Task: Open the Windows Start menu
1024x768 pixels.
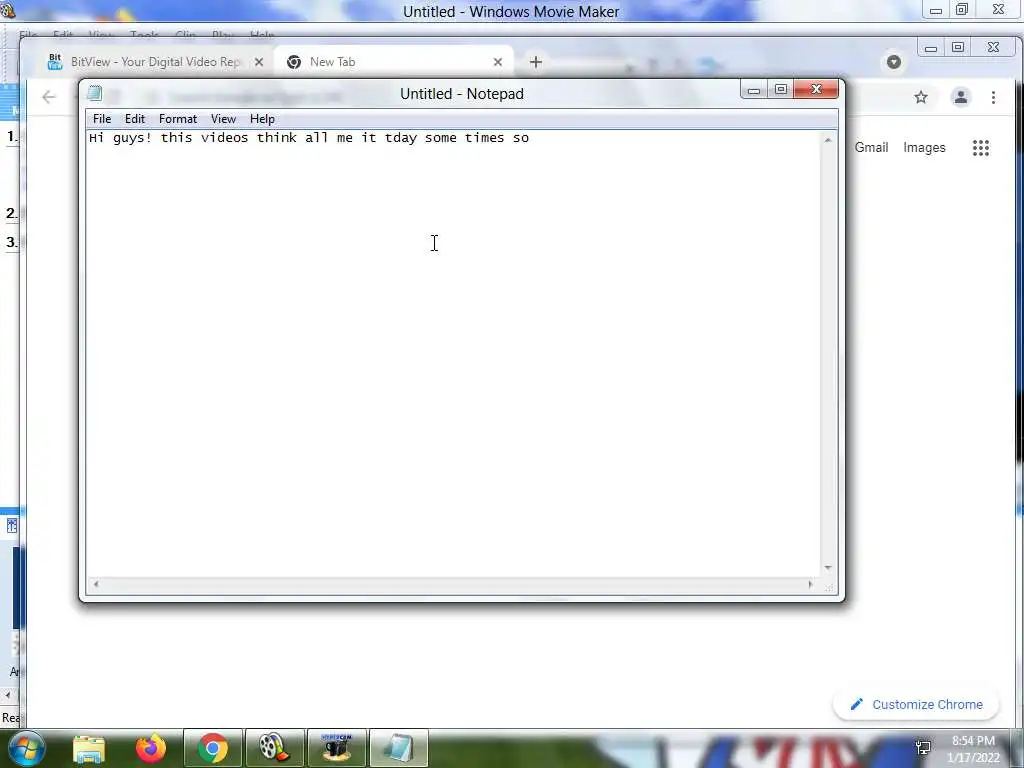Action: [26, 748]
